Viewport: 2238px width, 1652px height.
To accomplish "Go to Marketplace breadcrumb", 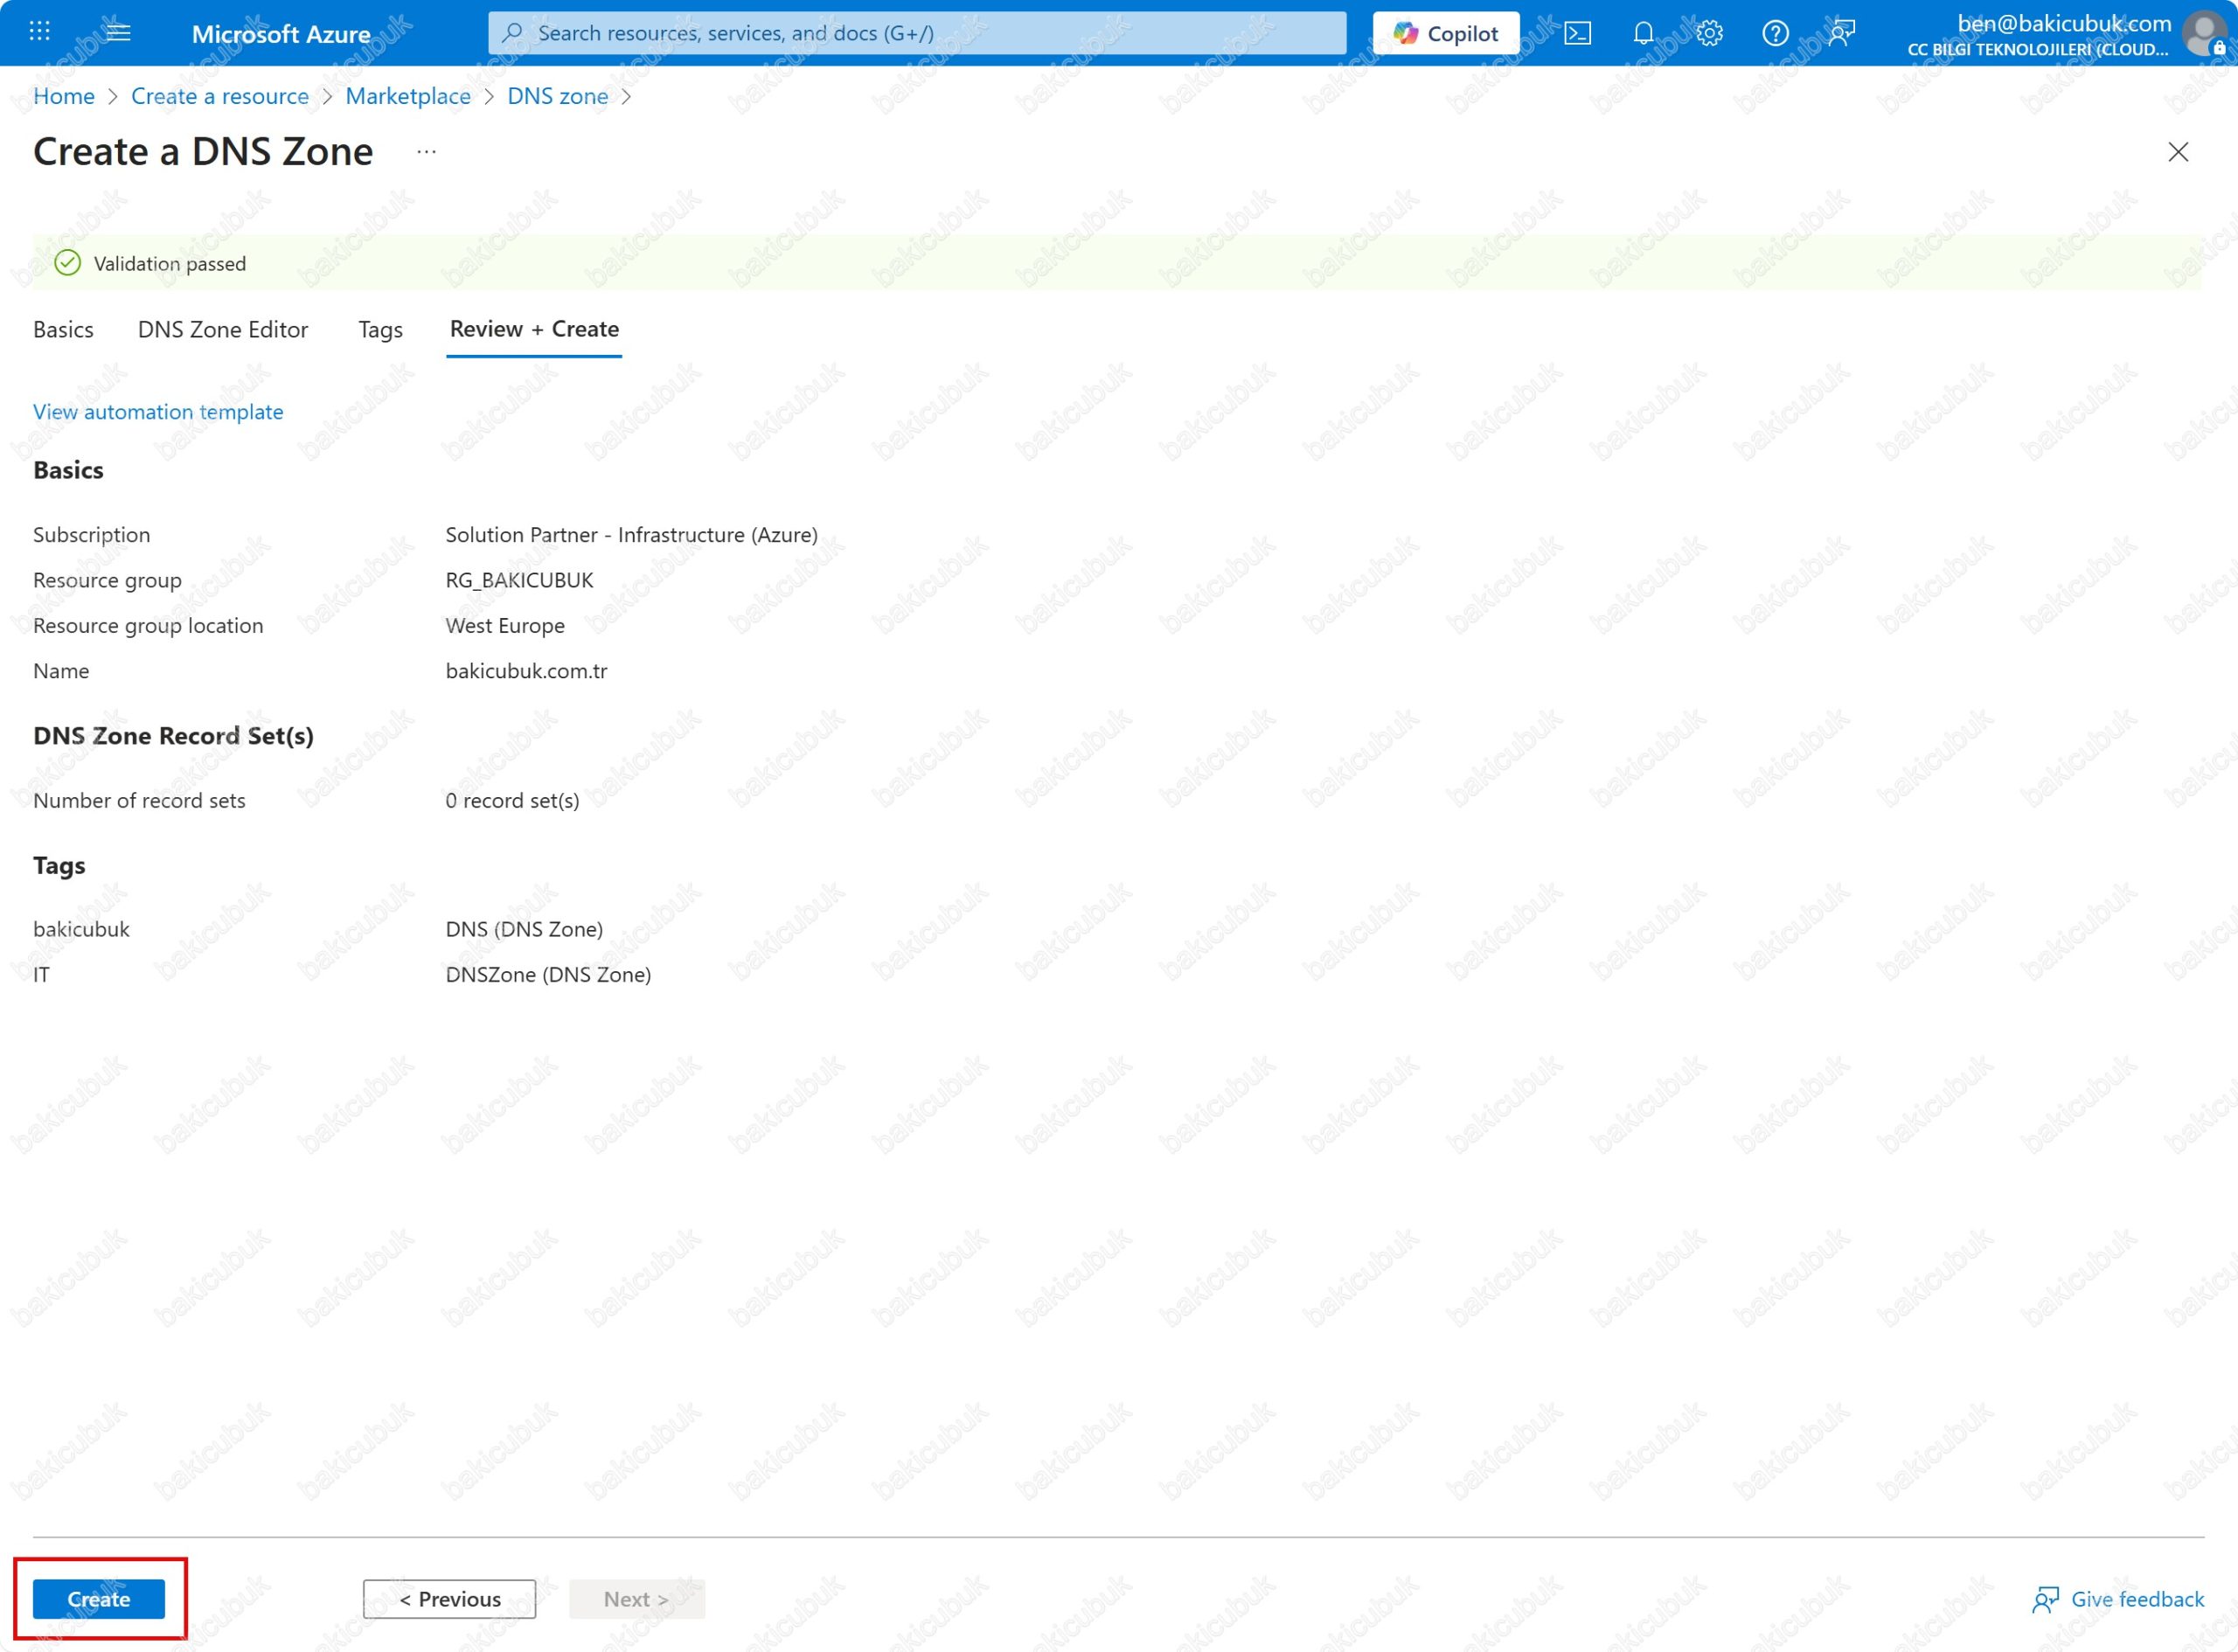I will coord(408,96).
